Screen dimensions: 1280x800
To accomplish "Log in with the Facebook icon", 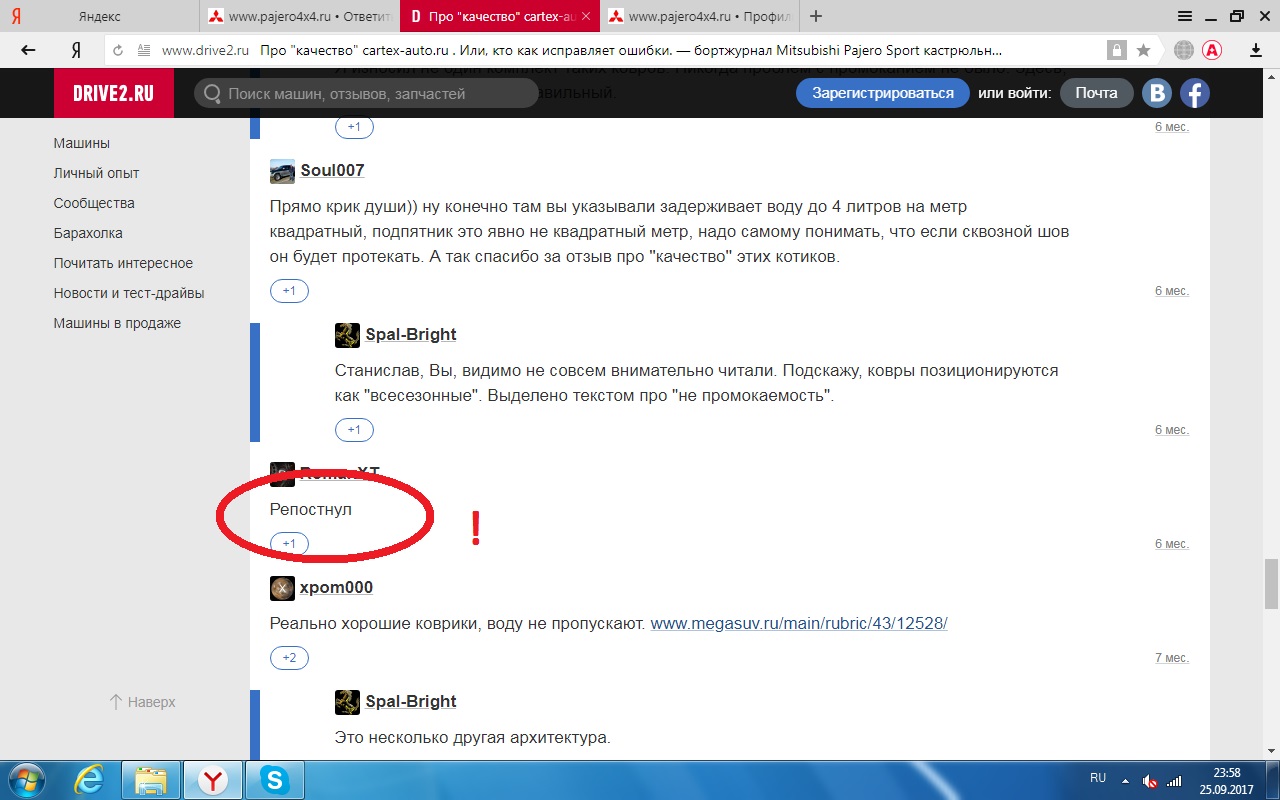I will click(1194, 93).
